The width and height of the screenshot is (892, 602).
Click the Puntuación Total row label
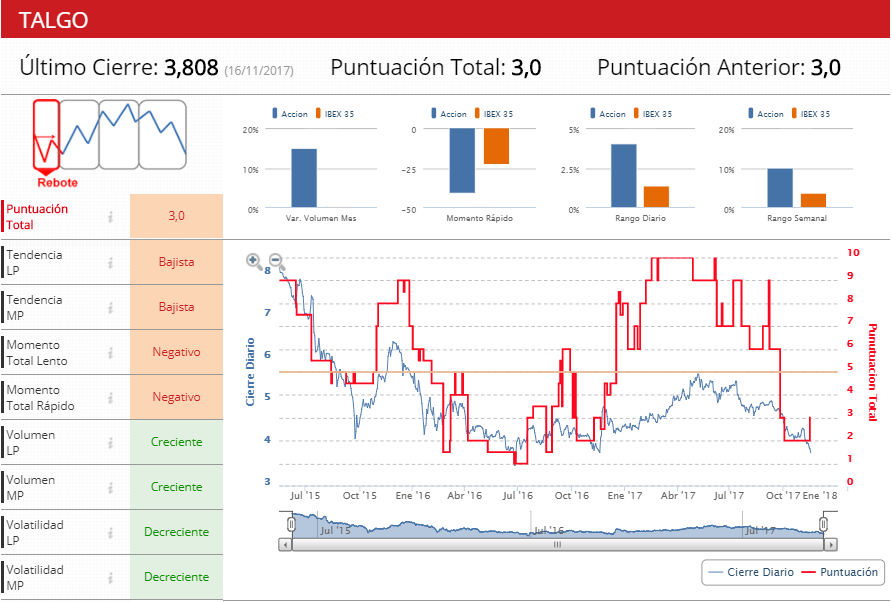point(37,217)
